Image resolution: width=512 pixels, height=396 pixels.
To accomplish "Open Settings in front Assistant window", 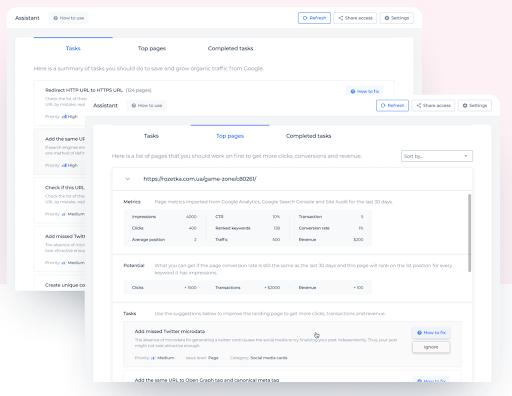I will click(475, 105).
